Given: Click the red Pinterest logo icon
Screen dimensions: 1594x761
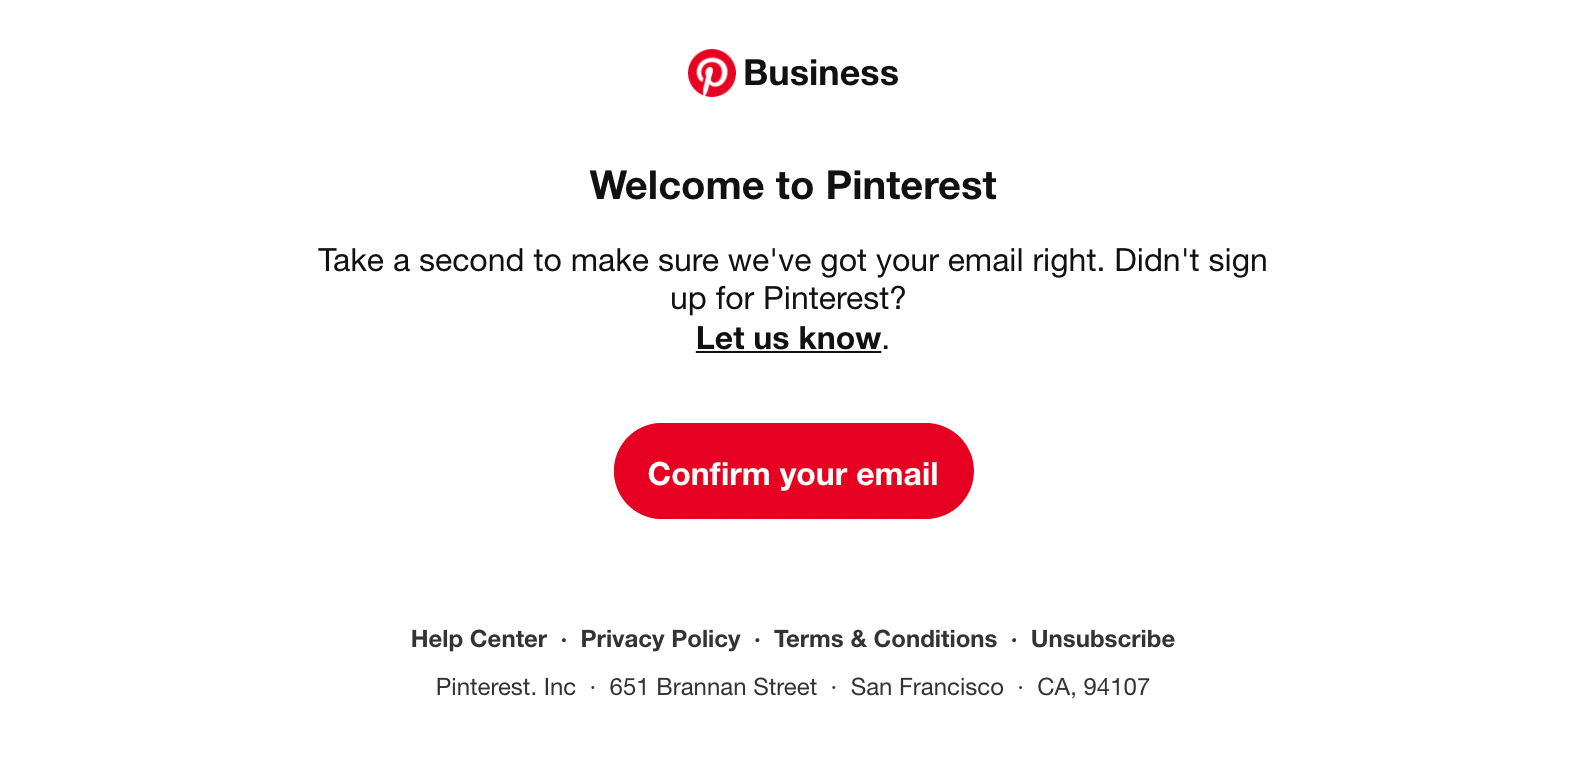Looking at the screenshot, I should pyautogui.click(x=711, y=73).
